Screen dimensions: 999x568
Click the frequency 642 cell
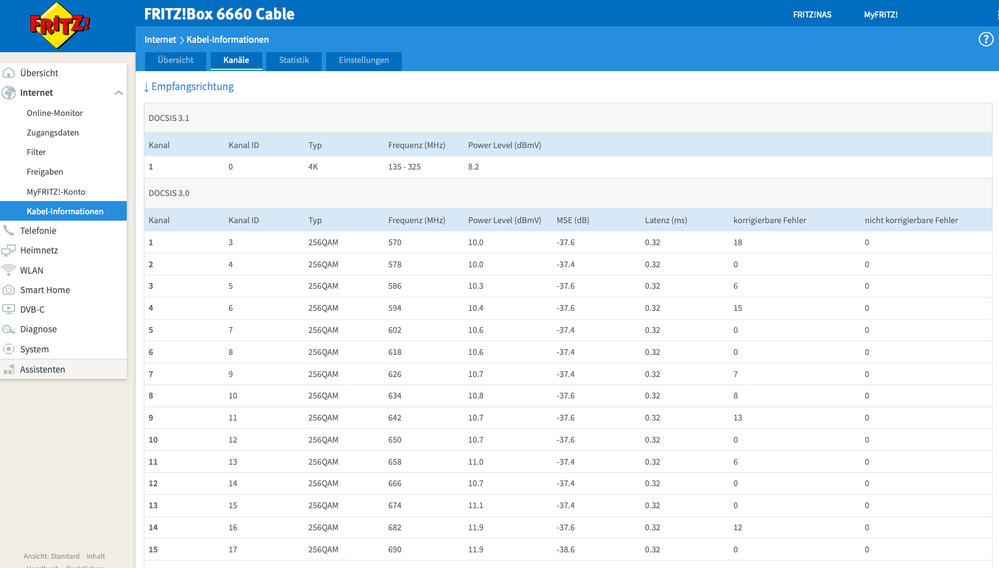[x=395, y=418]
